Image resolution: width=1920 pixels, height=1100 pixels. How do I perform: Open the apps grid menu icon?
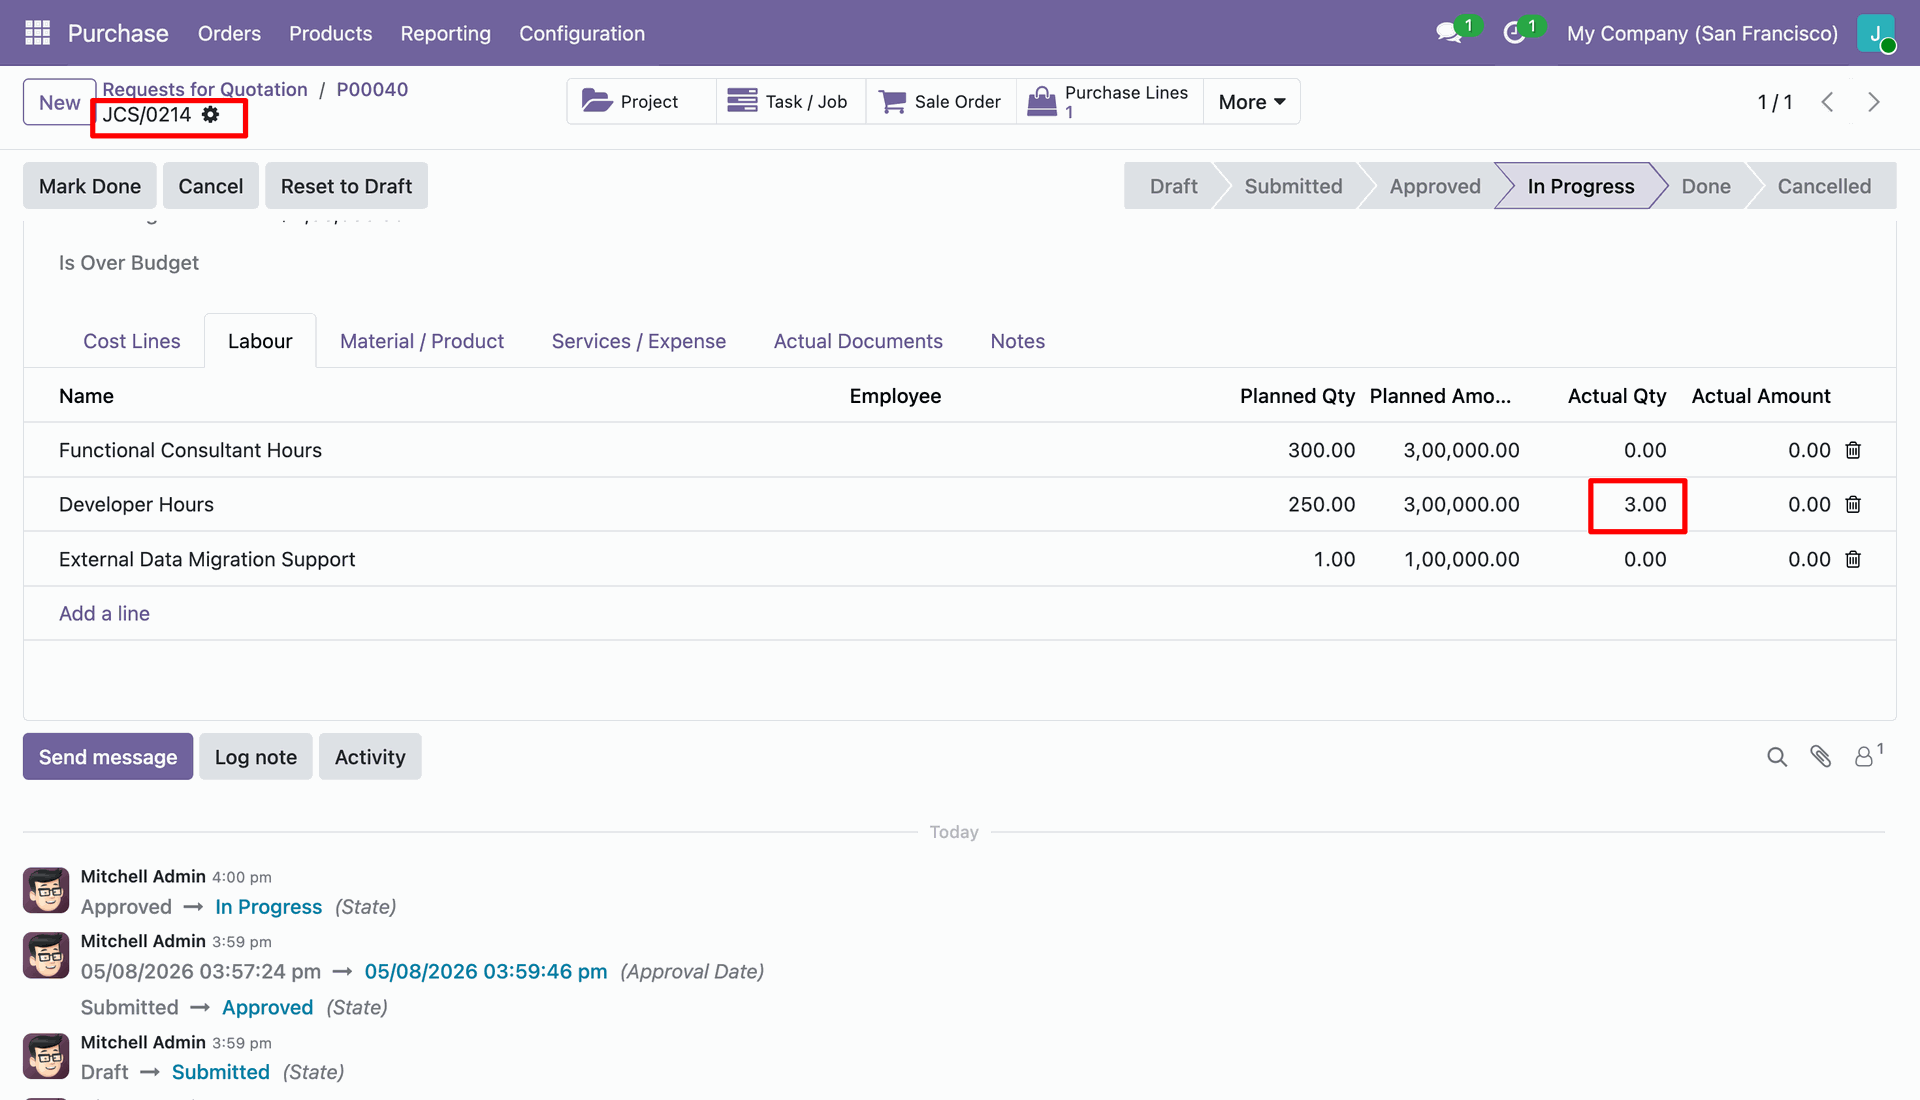(37, 33)
